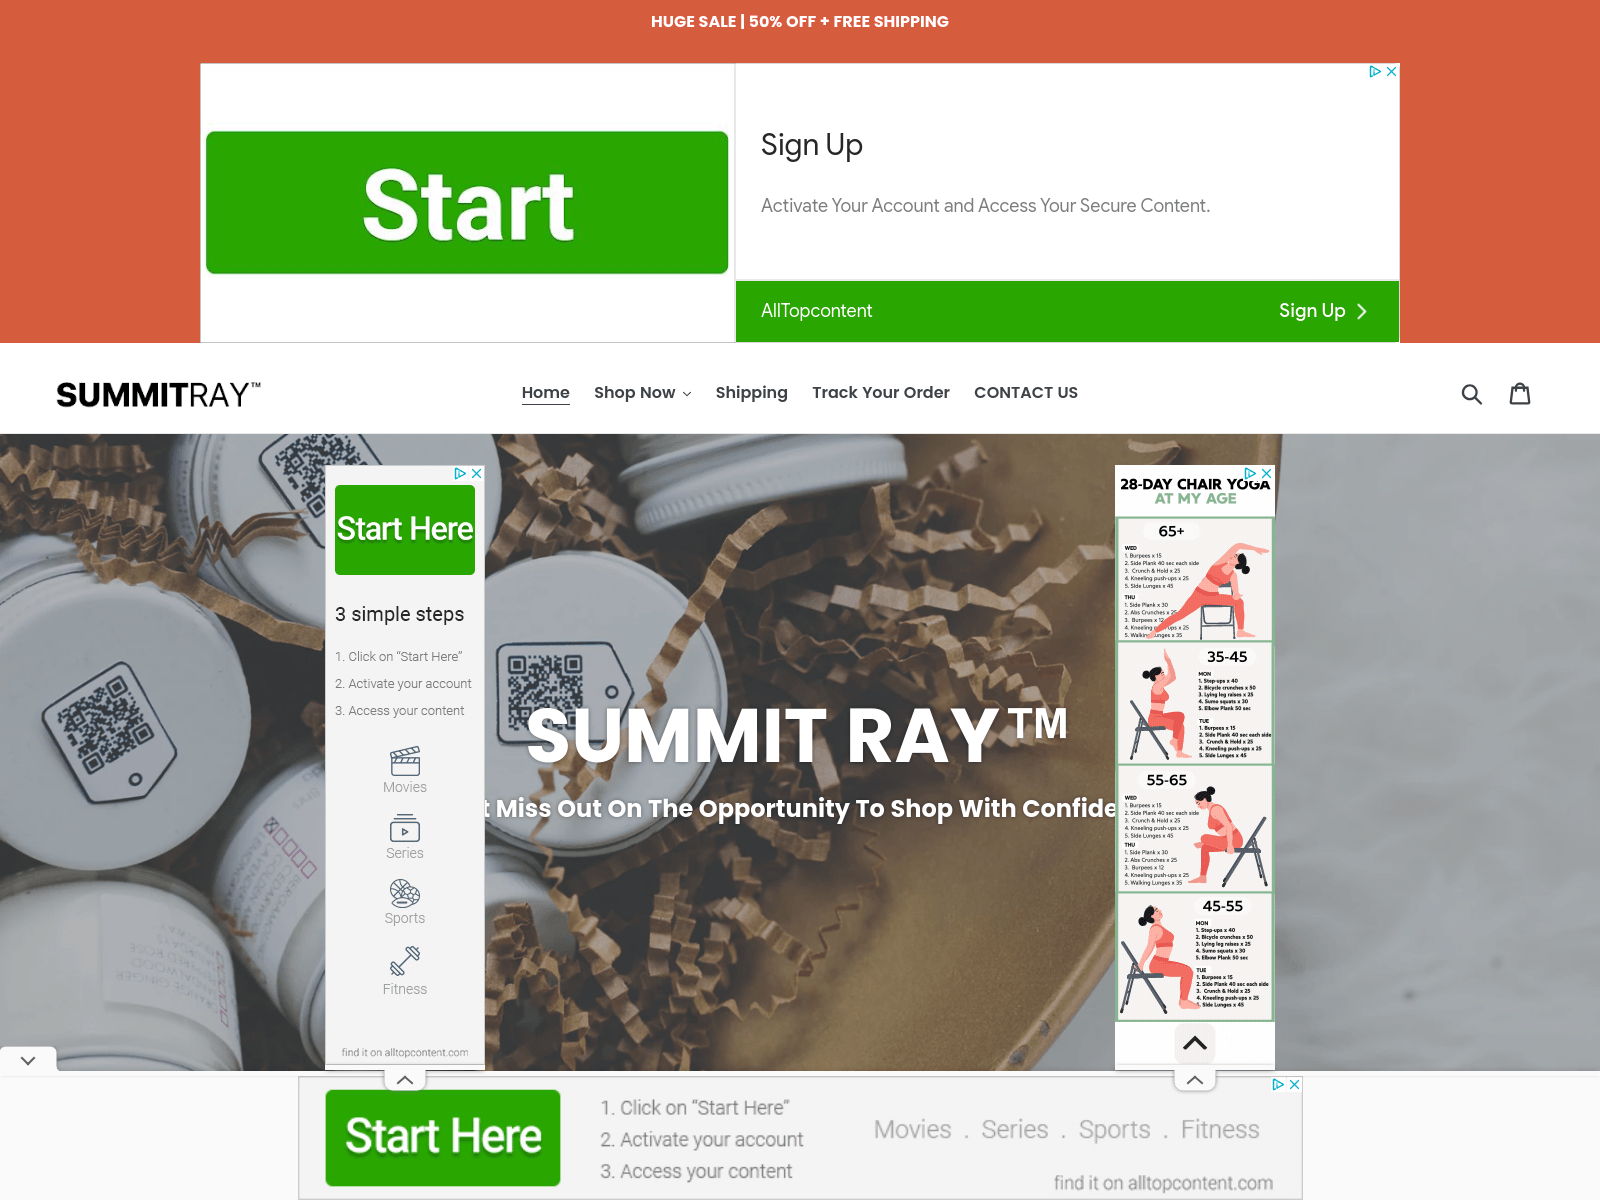Click the Sign Up heading in top ad

(x=812, y=146)
